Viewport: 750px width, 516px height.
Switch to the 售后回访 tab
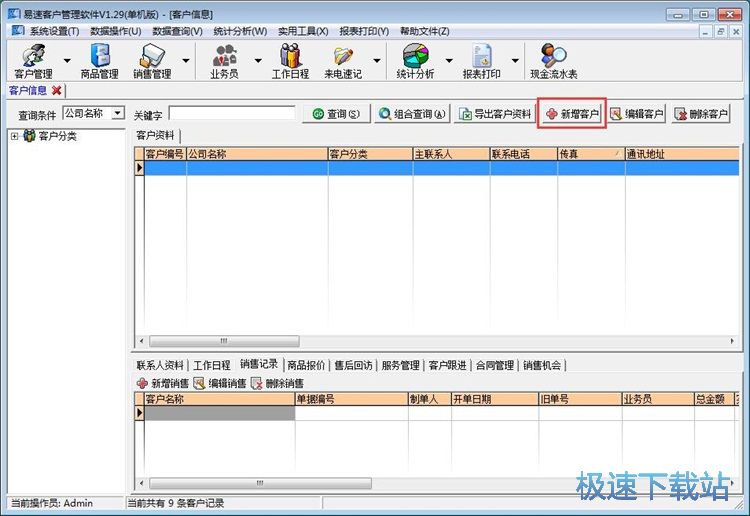[353, 365]
